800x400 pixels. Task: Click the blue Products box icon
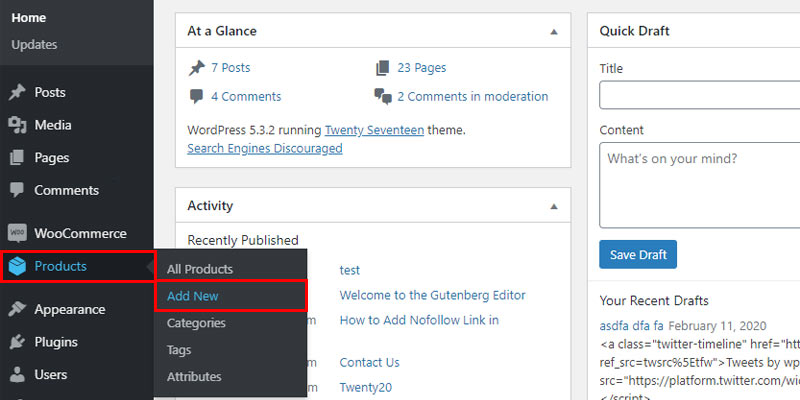tap(17, 266)
